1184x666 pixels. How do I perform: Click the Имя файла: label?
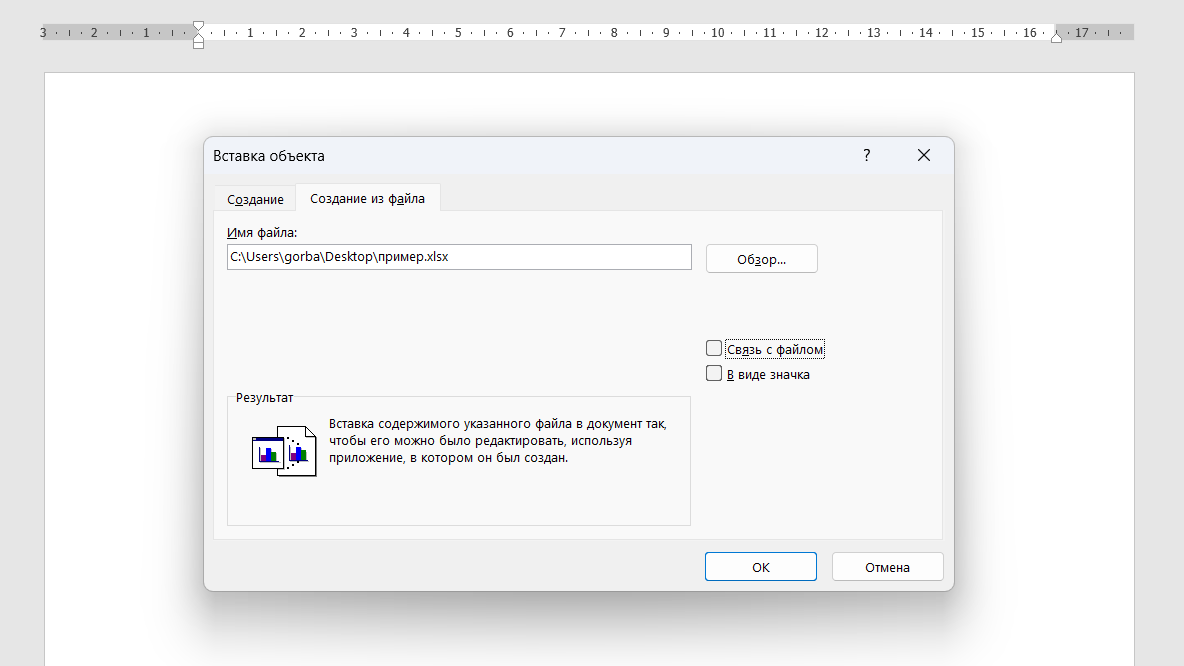262,233
